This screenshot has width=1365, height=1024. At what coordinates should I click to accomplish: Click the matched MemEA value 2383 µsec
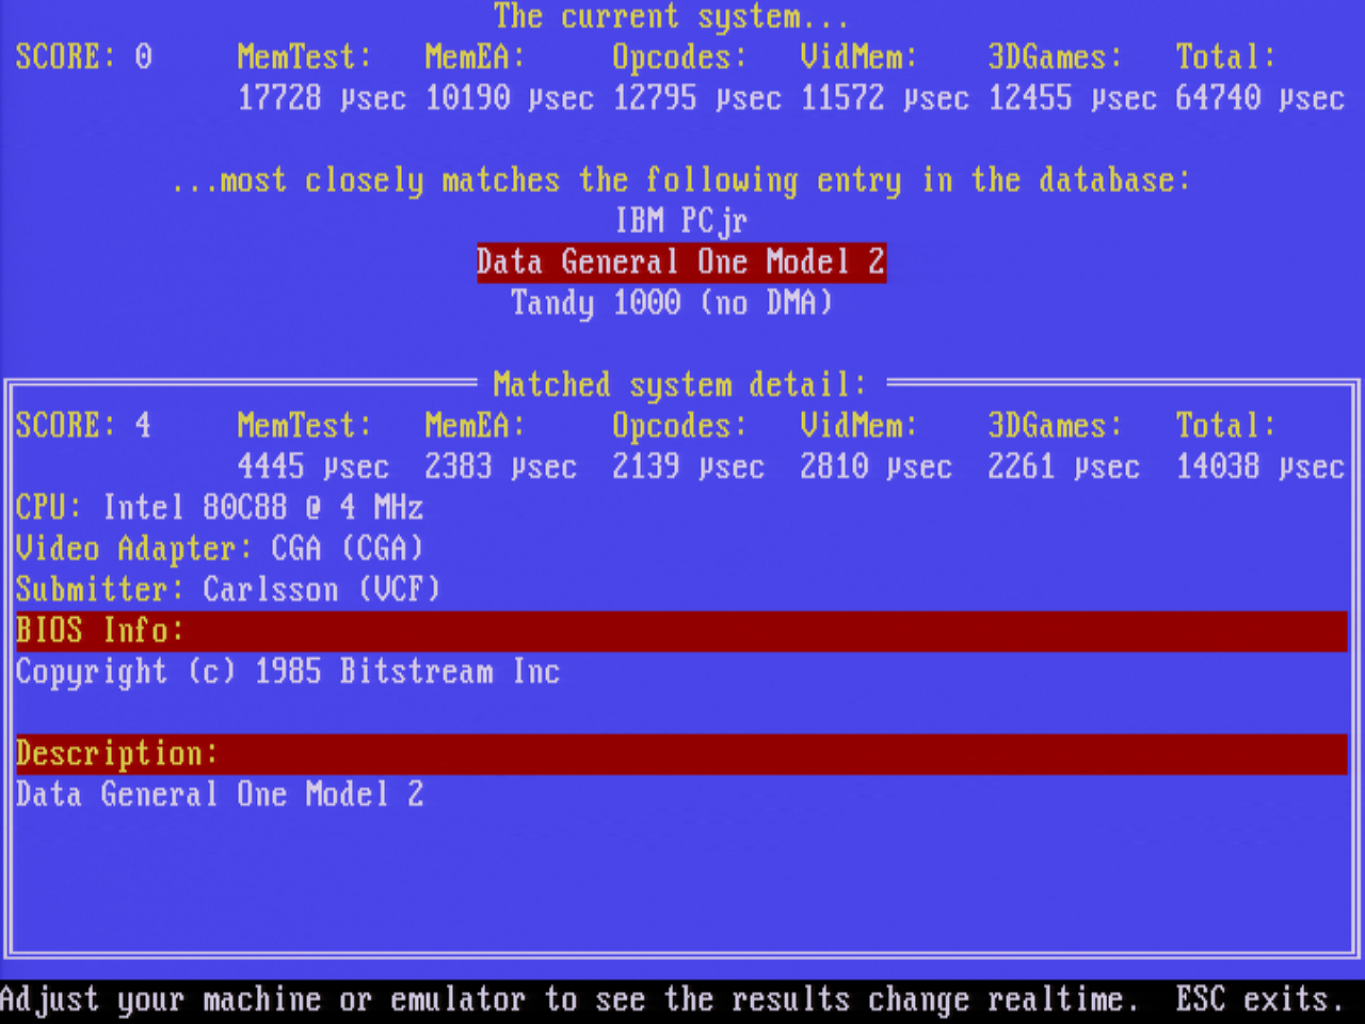tap(501, 467)
